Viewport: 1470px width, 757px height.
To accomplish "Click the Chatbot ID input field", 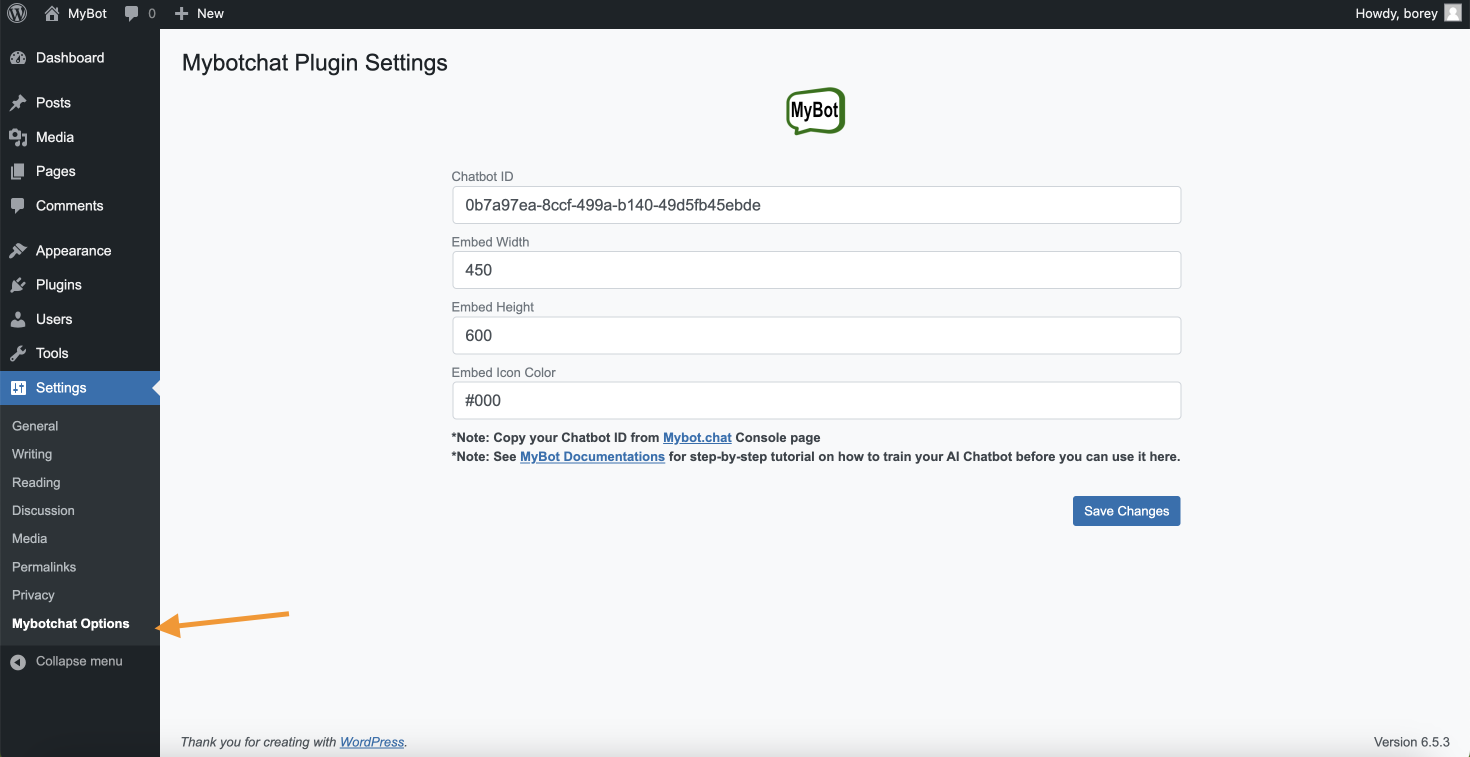I will tap(816, 205).
